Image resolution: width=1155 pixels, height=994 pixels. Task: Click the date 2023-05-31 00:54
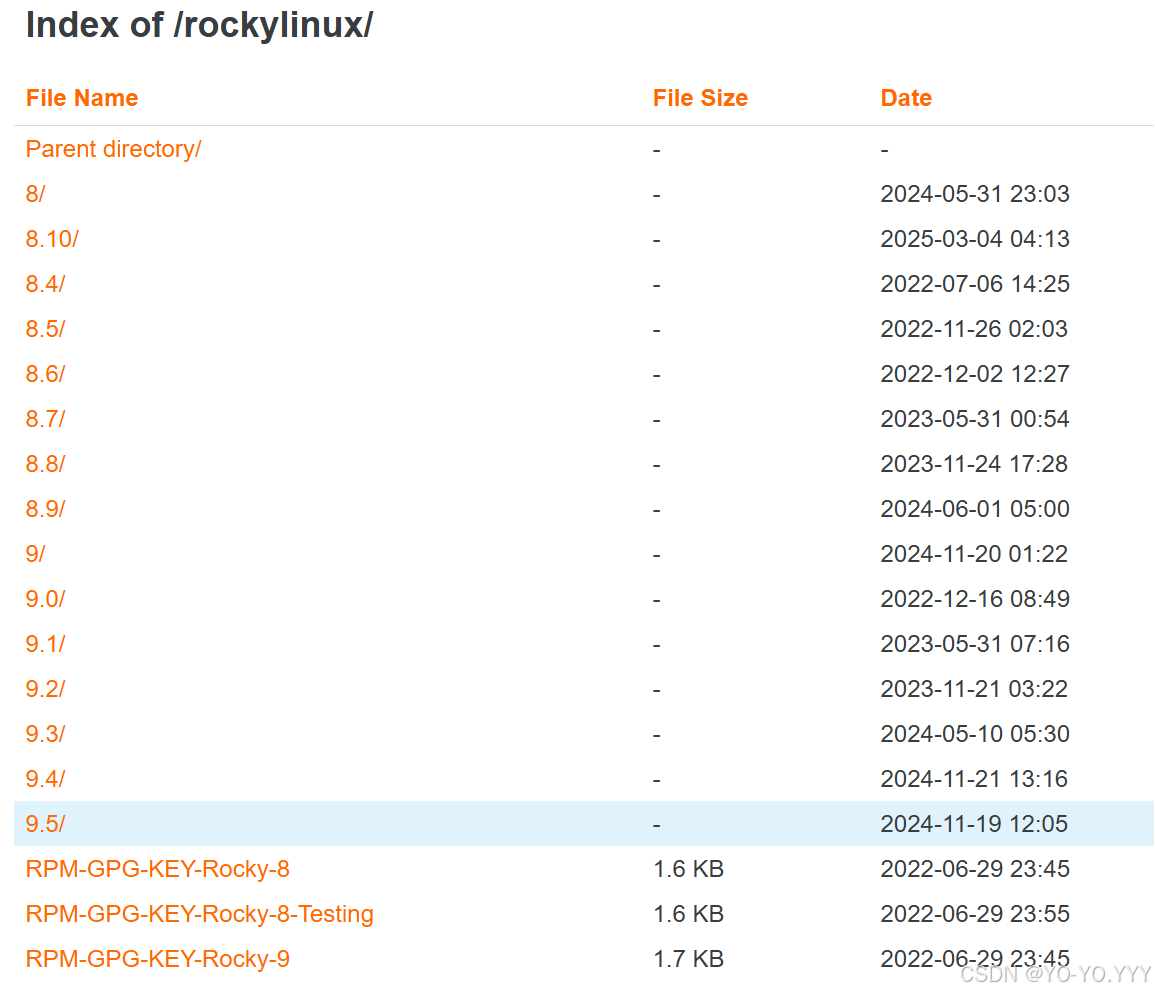click(x=975, y=419)
